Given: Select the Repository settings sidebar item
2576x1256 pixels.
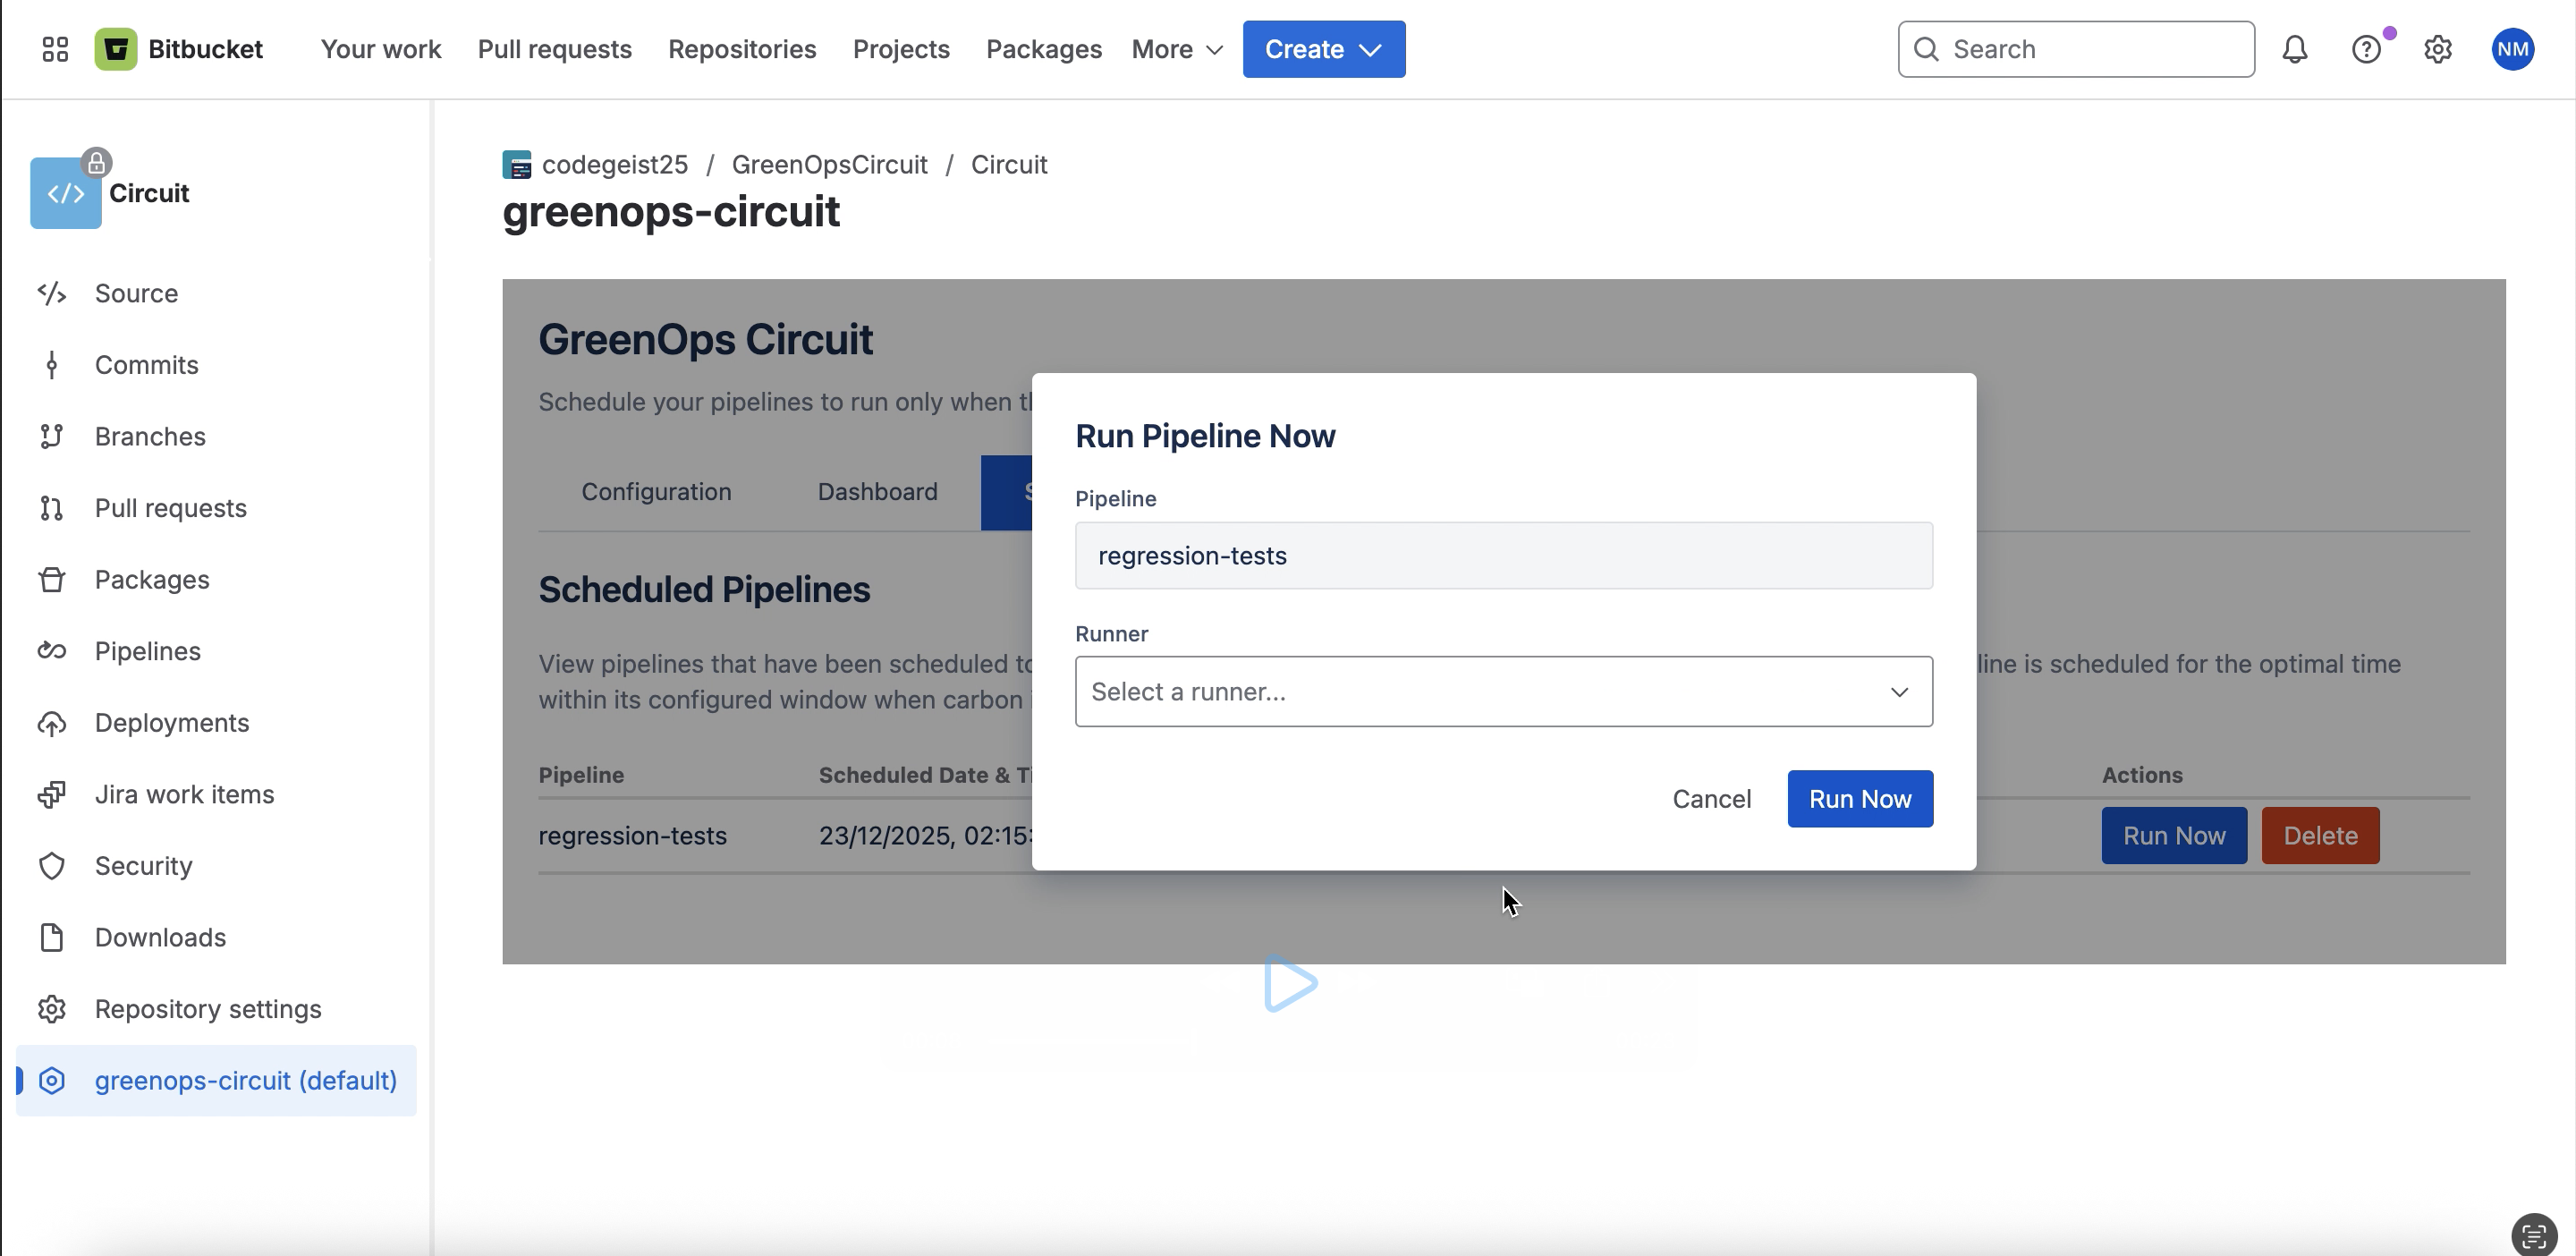Looking at the screenshot, I should 207,1009.
